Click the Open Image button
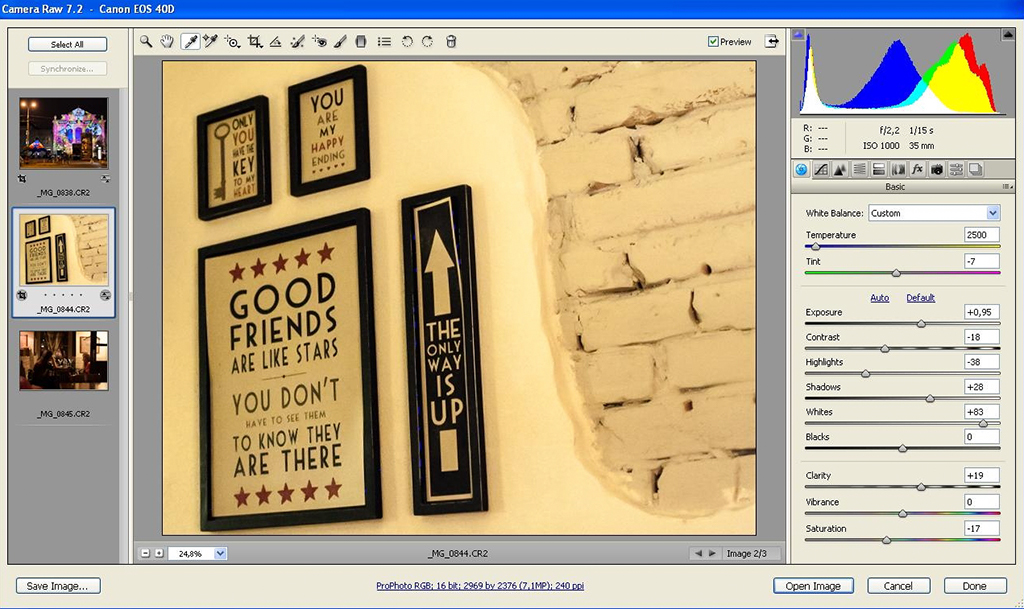This screenshot has height=609, width=1024. coord(813,586)
